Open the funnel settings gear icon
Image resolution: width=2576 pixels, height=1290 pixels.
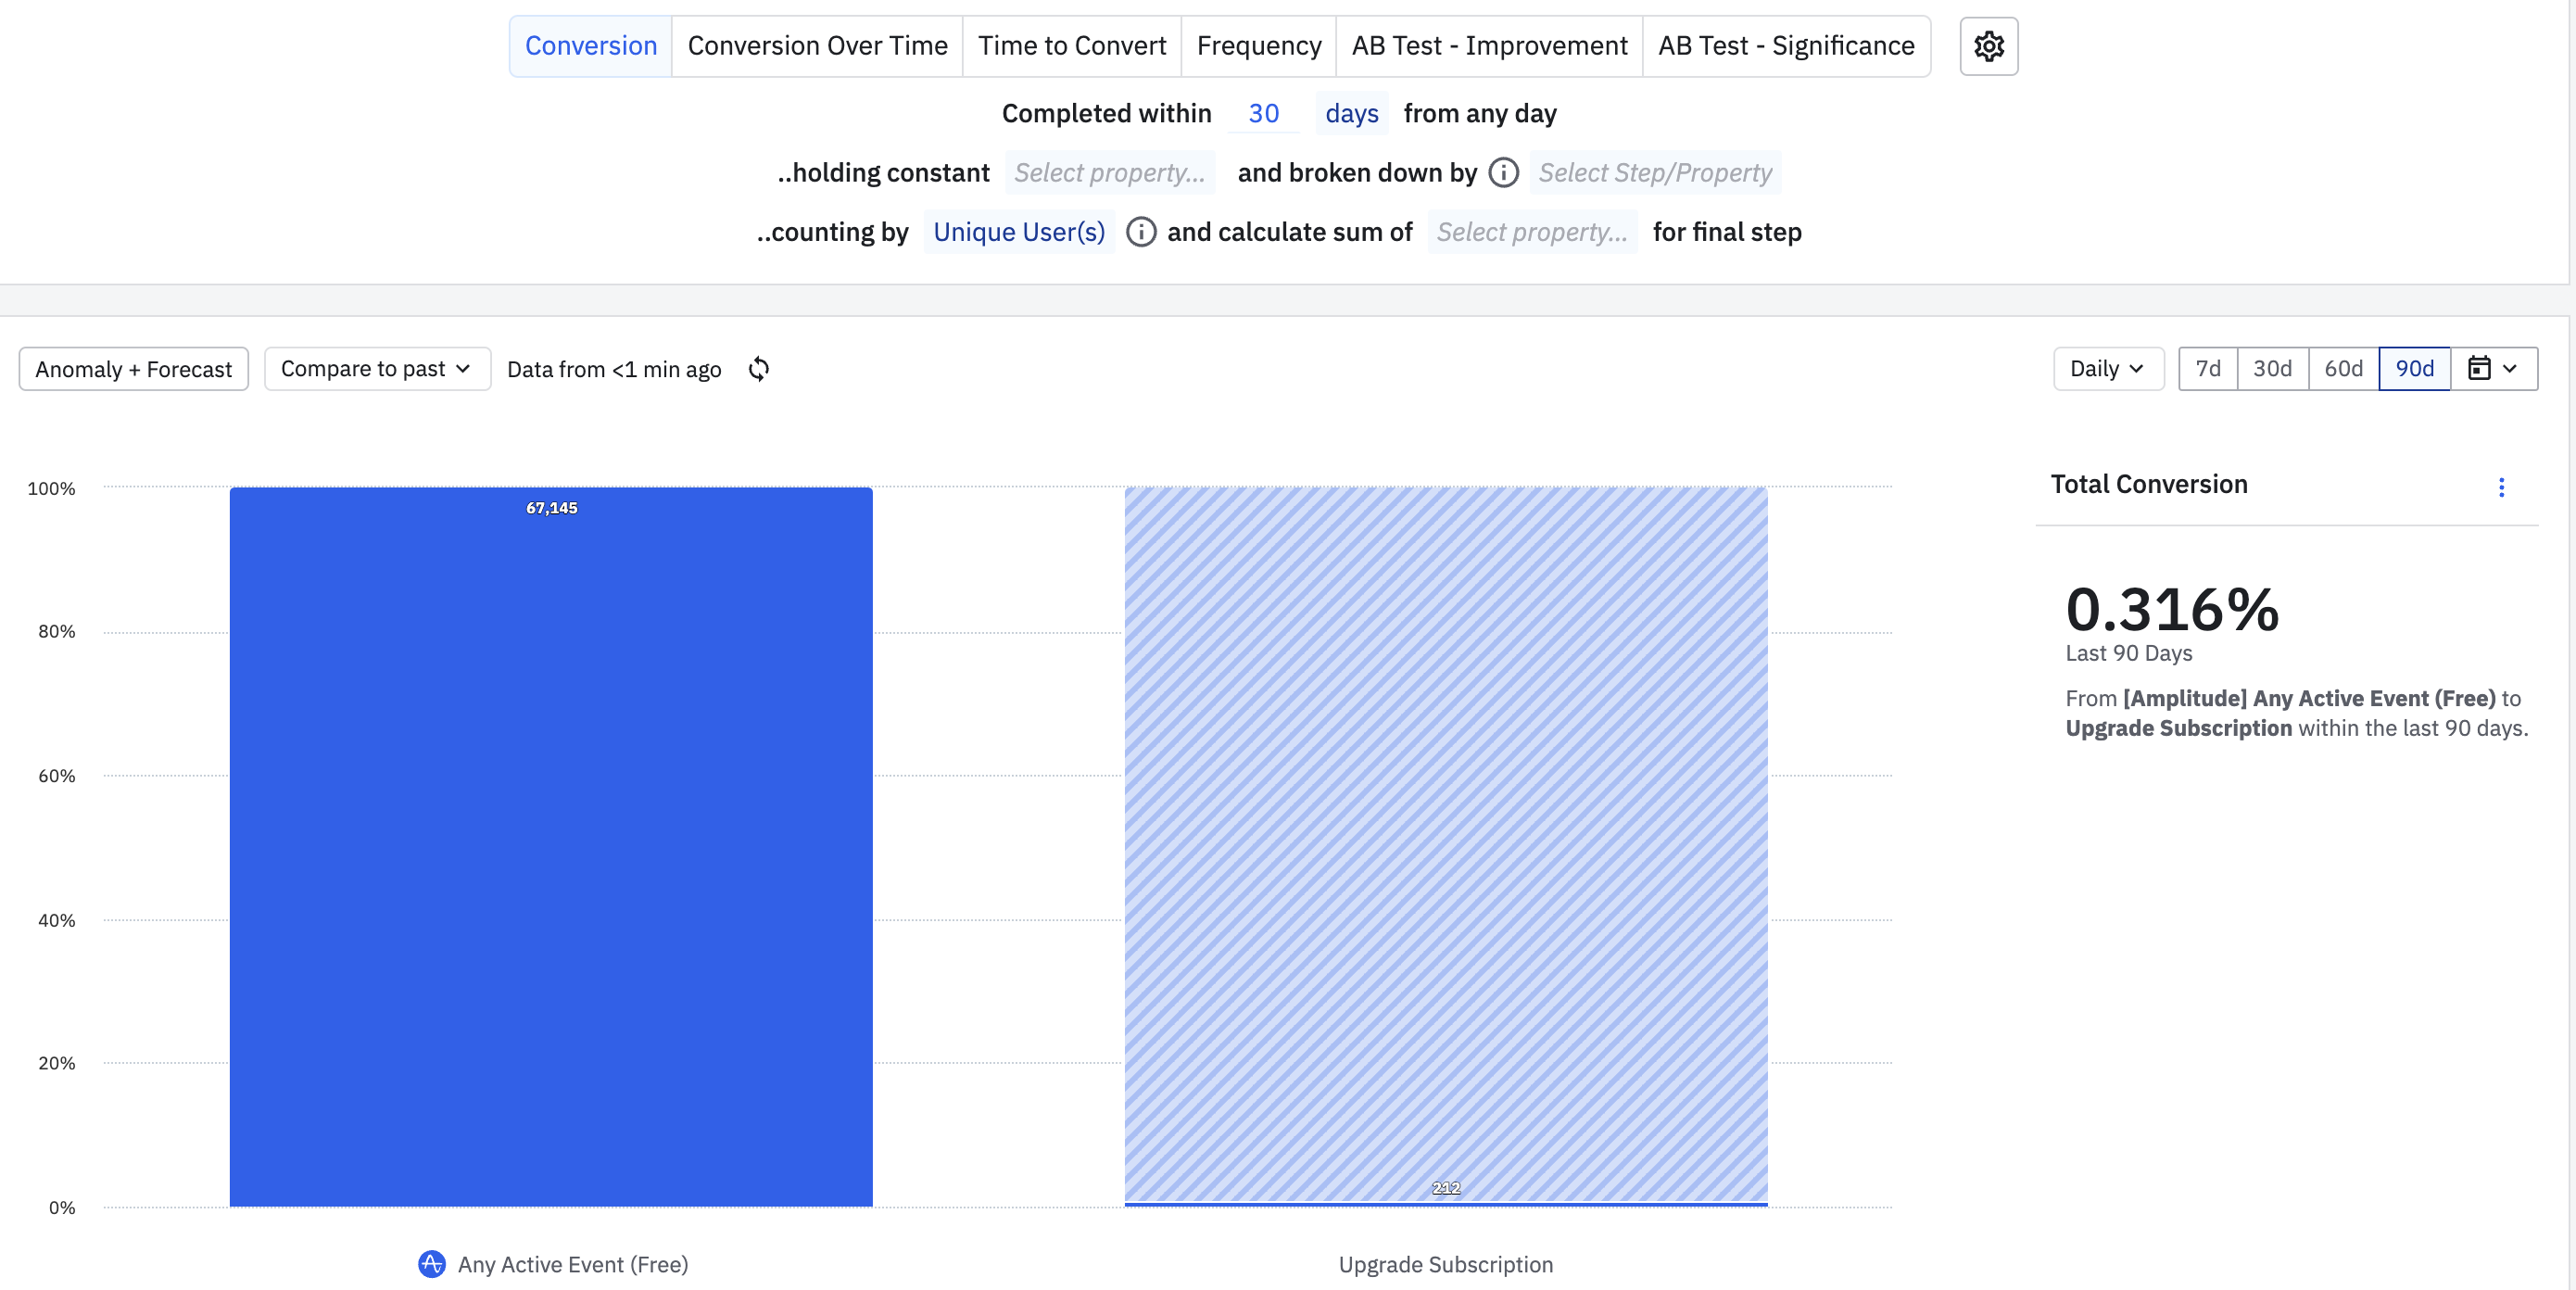1988,46
